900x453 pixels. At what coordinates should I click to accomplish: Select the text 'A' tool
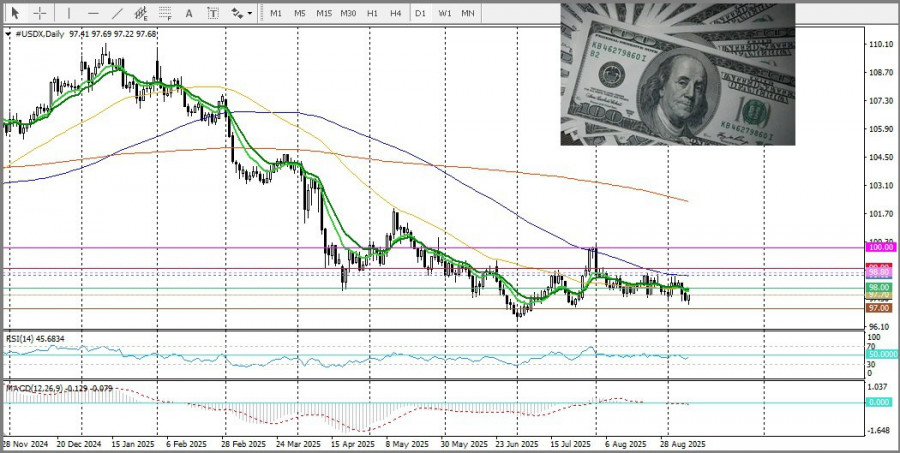(x=189, y=13)
